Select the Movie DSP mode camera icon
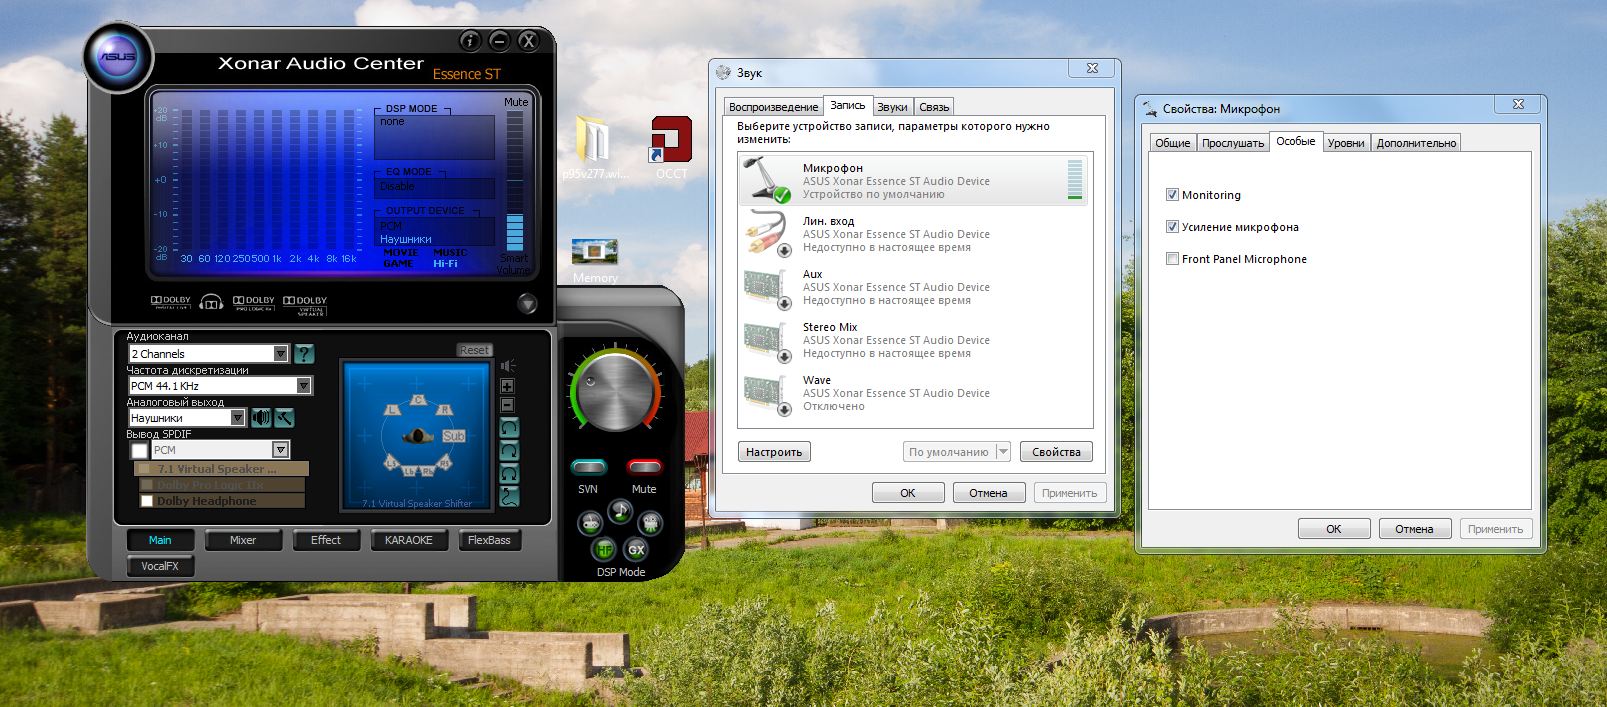The height and width of the screenshot is (707, 1607). [x=650, y=522]
